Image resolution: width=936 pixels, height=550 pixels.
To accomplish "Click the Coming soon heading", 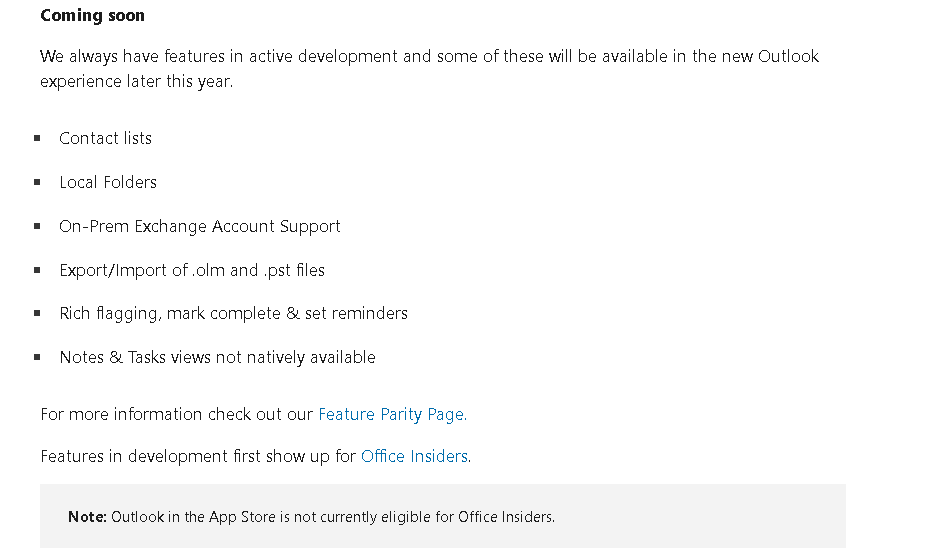I will click(93, 16).
